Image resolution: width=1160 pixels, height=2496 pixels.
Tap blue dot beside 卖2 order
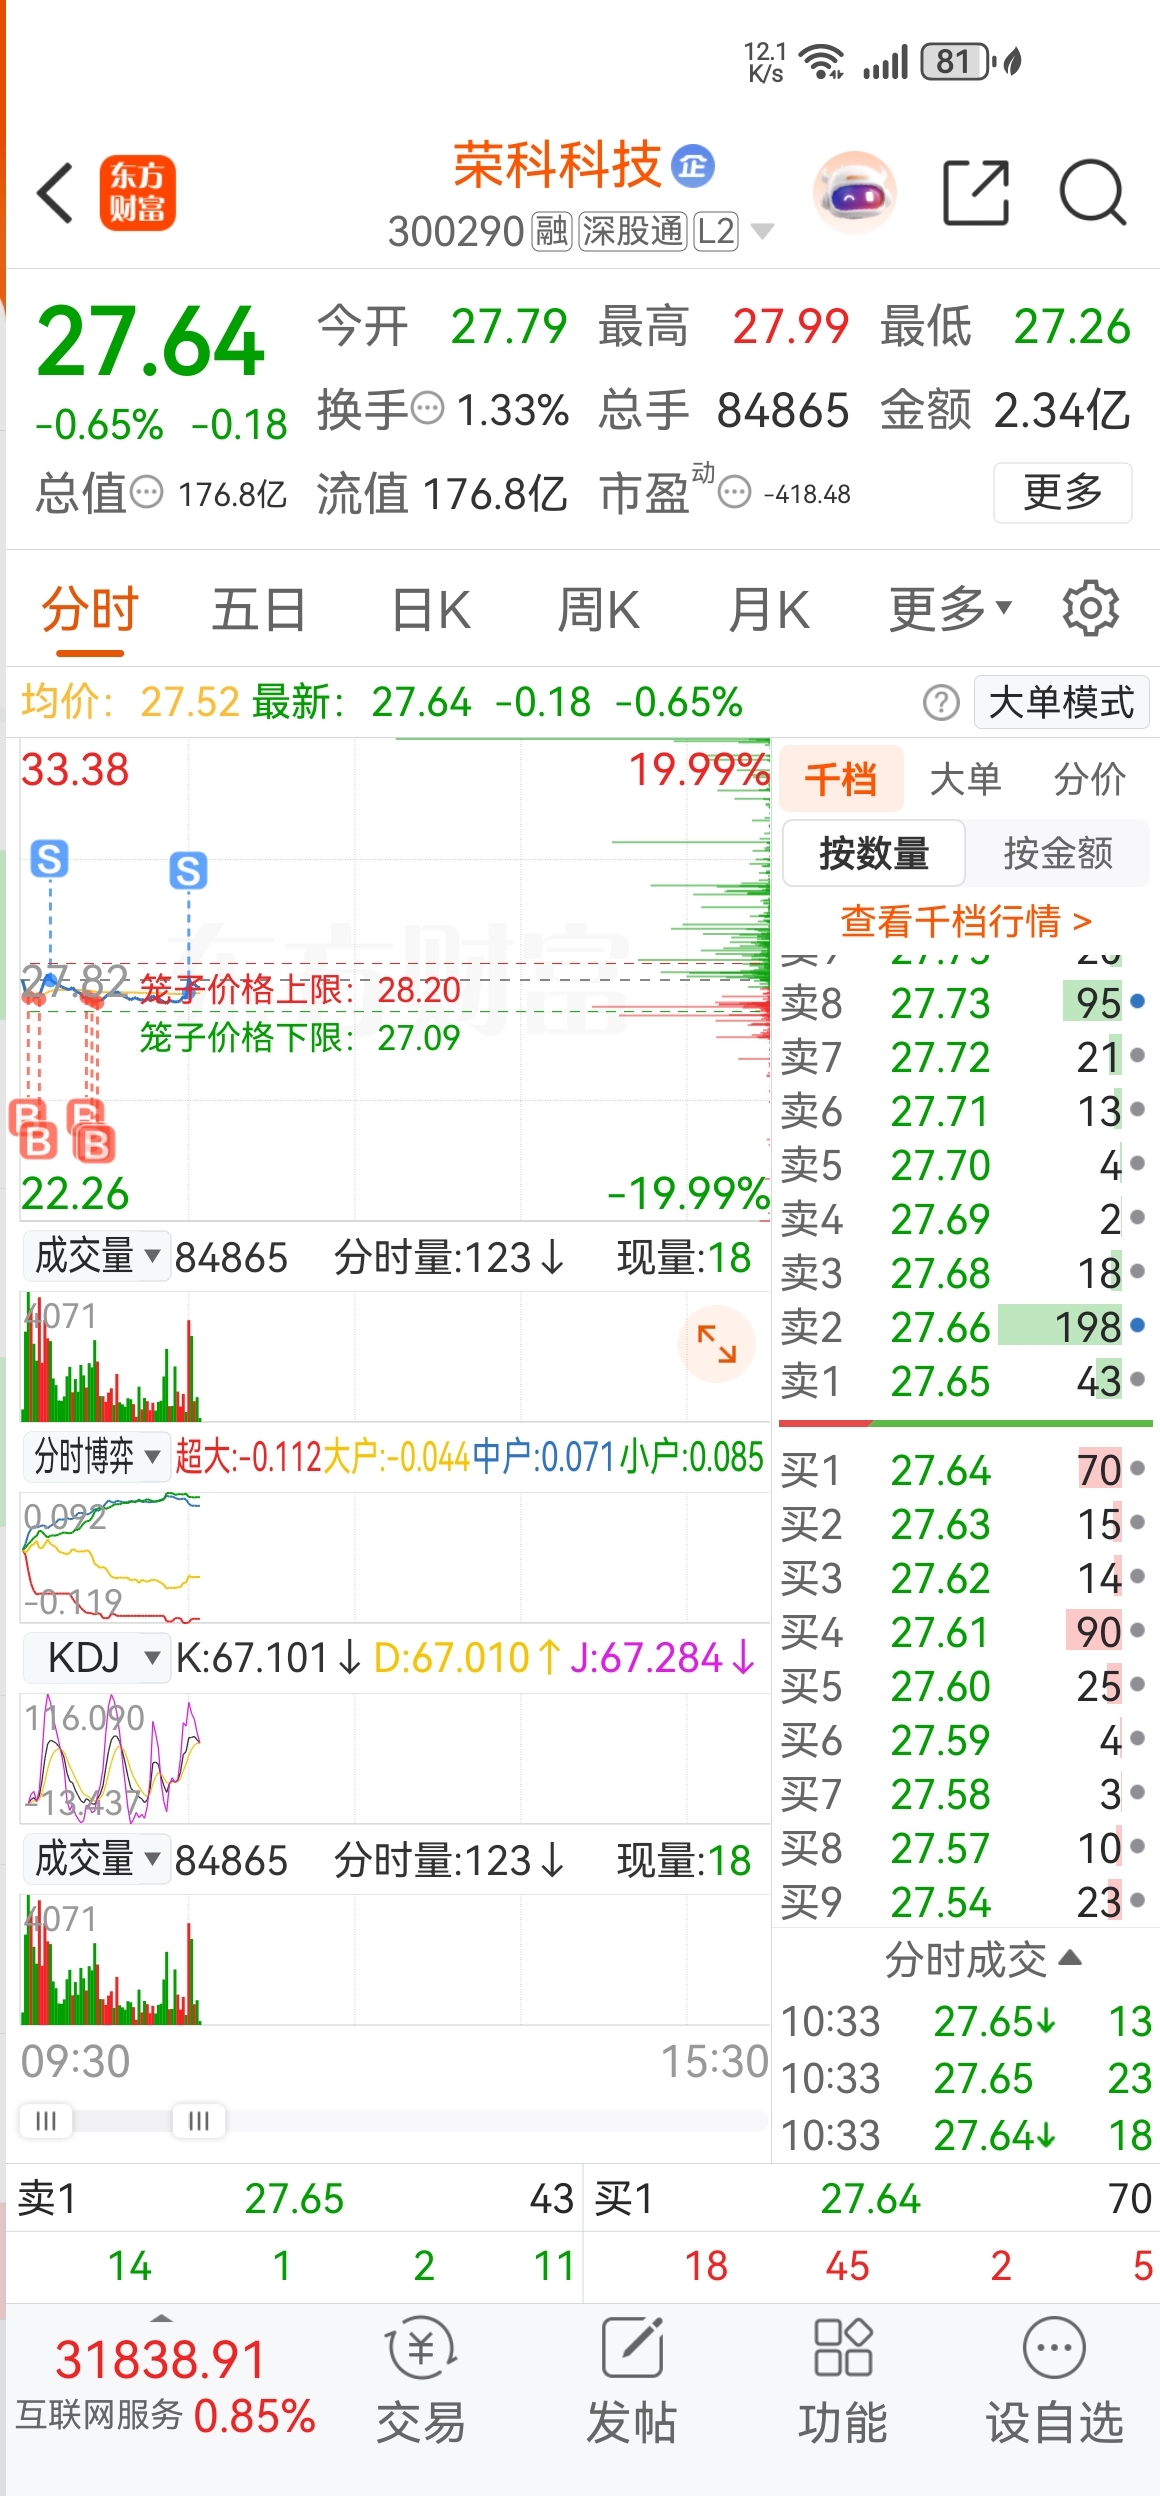(x=1137, y=1325)
